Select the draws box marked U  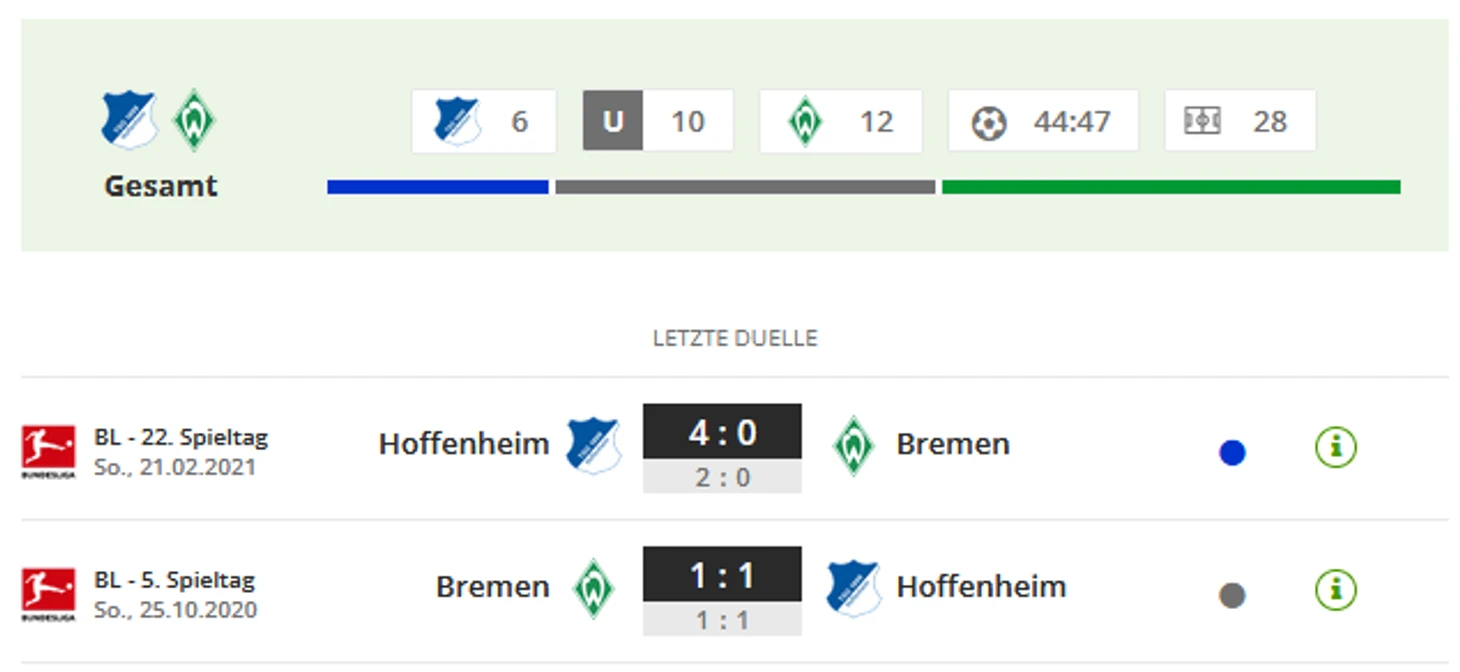(x=658, y=121)
